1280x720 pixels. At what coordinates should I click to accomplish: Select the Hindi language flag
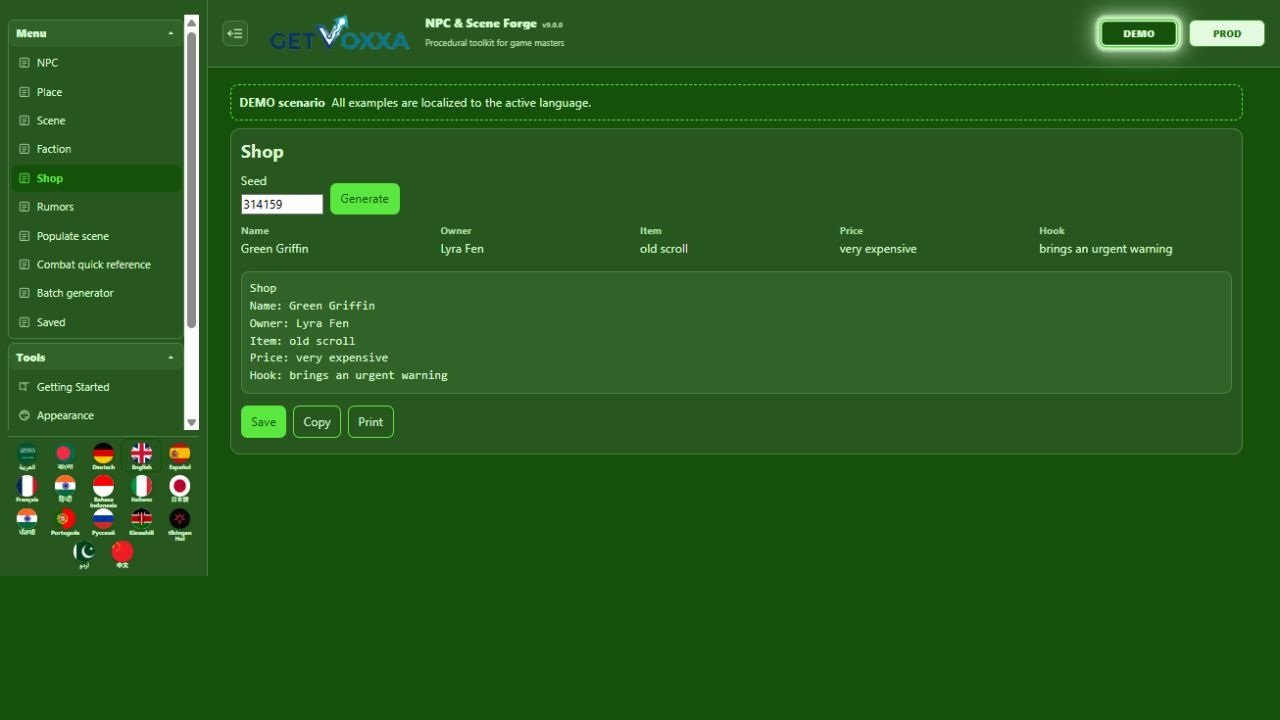65,489
